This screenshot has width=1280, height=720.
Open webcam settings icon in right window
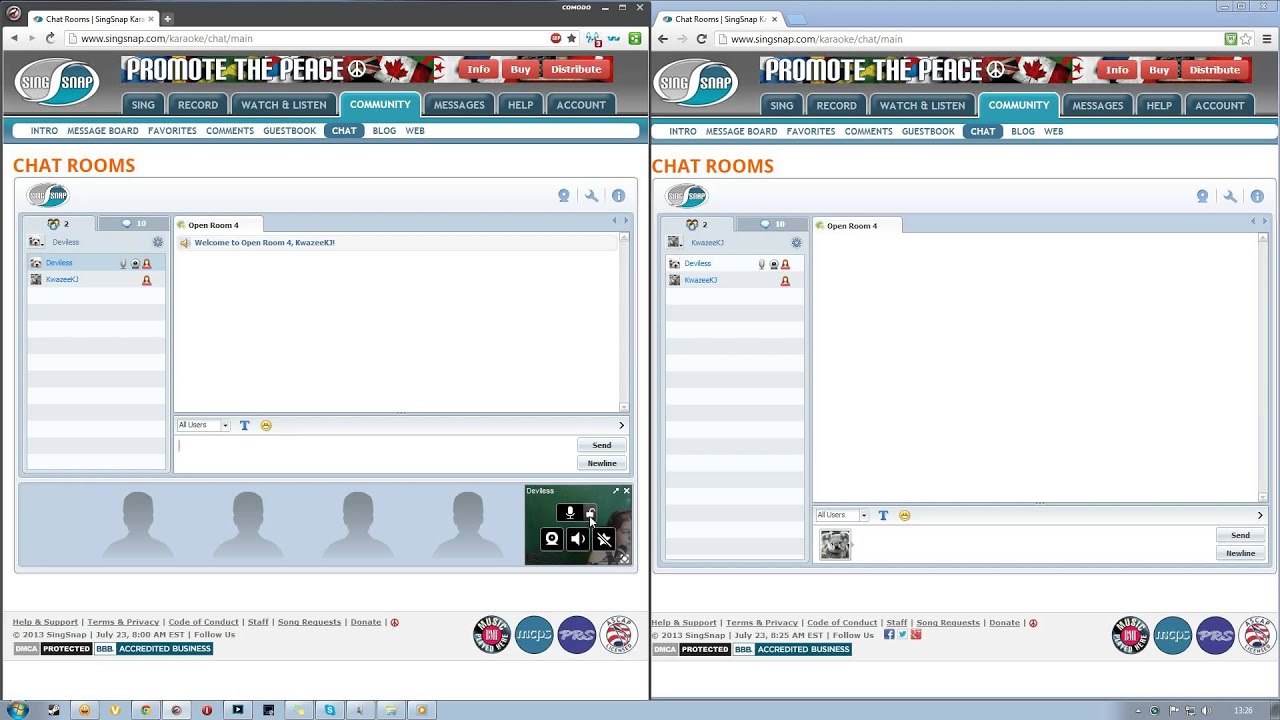click(1202, 197)
